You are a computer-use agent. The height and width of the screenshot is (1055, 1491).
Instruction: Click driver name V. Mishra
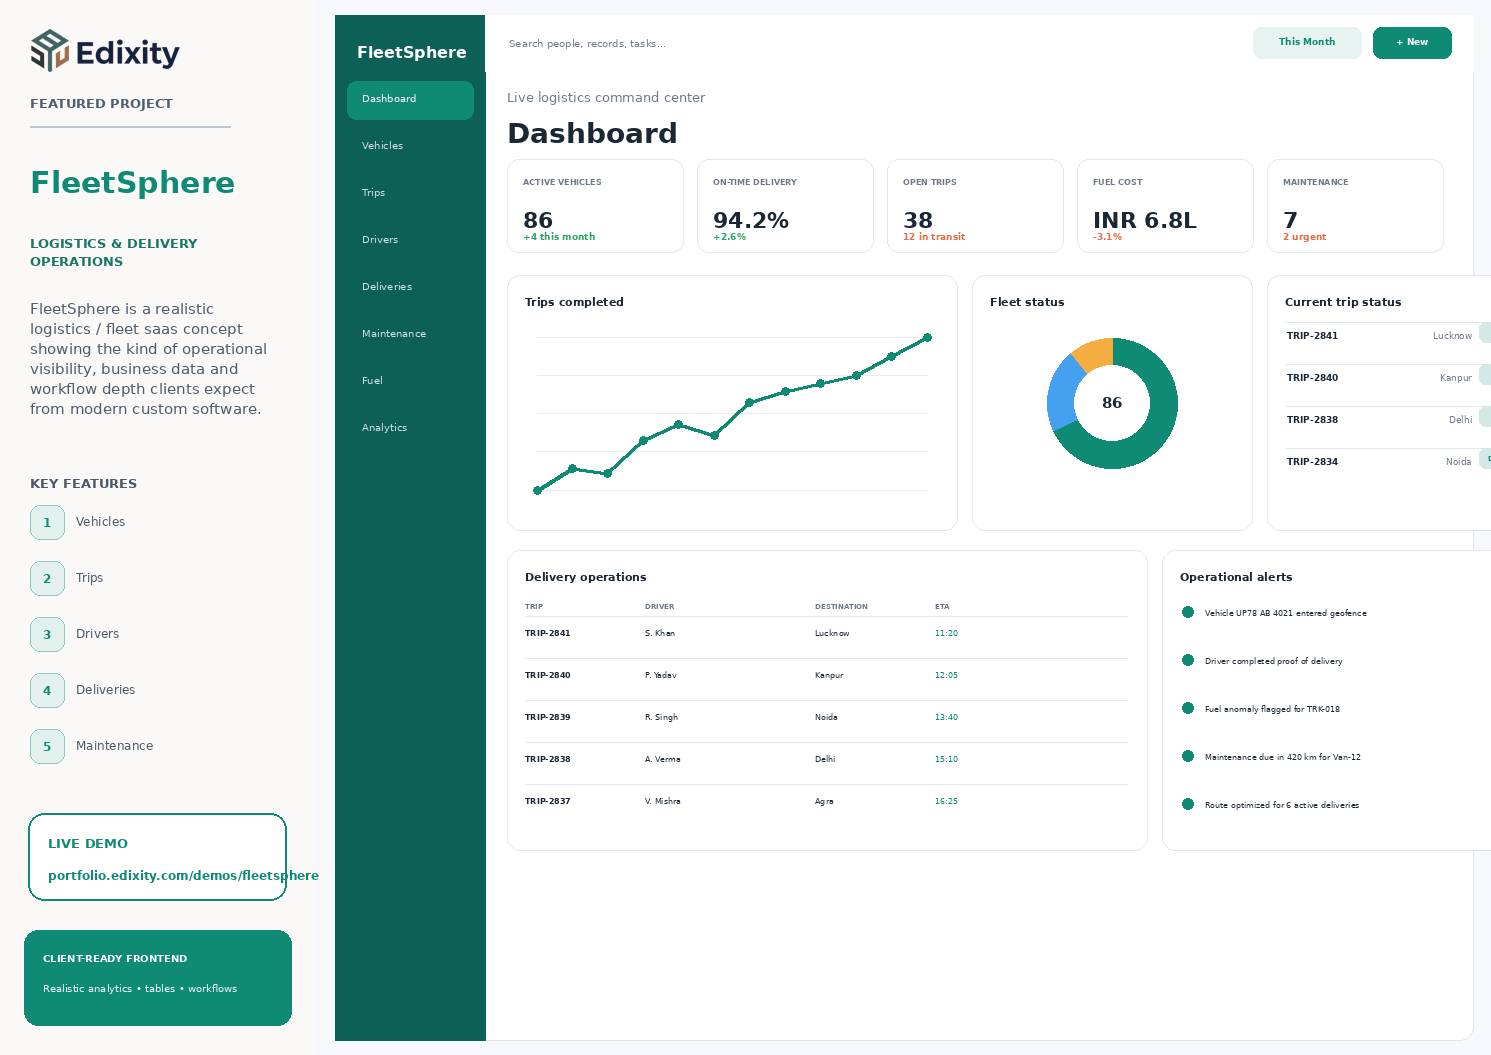tap(663, 802)
